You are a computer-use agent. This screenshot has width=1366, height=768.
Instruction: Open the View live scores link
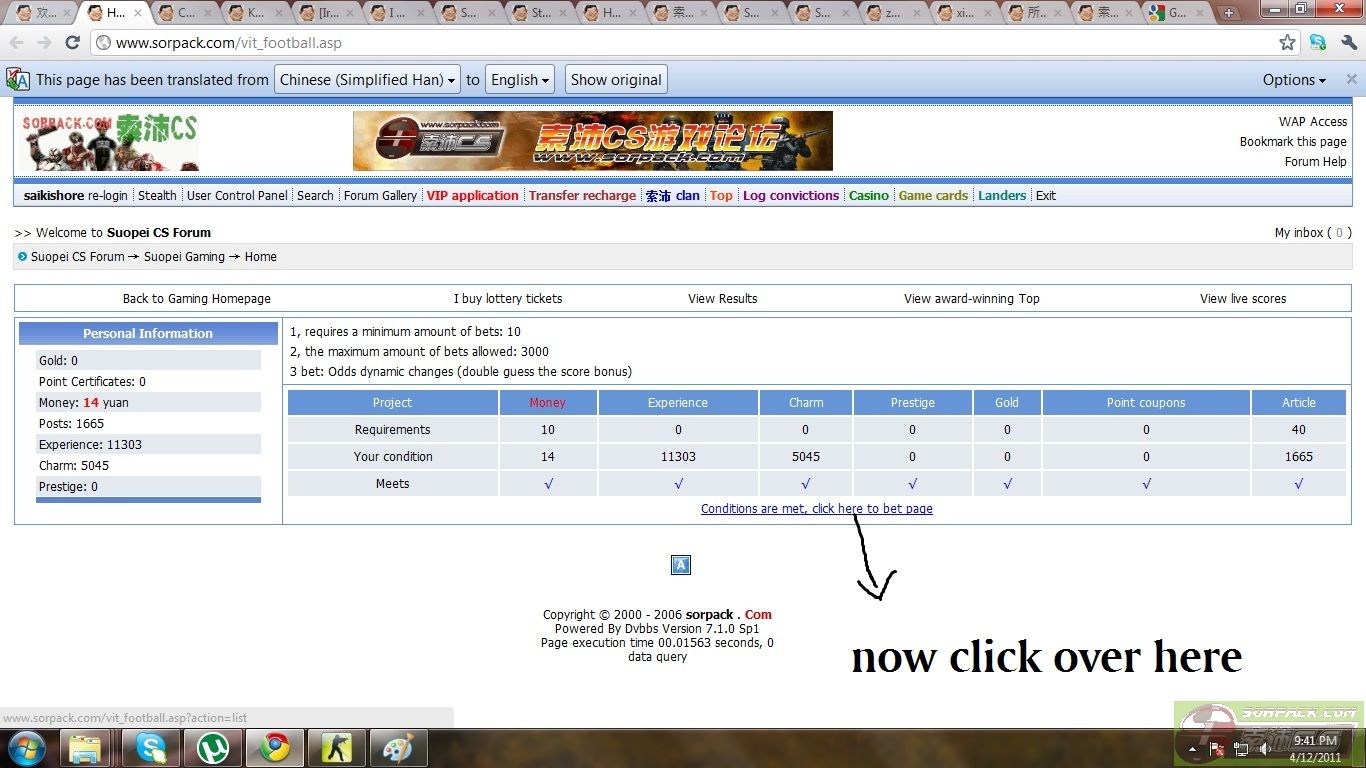[1243, 299]
